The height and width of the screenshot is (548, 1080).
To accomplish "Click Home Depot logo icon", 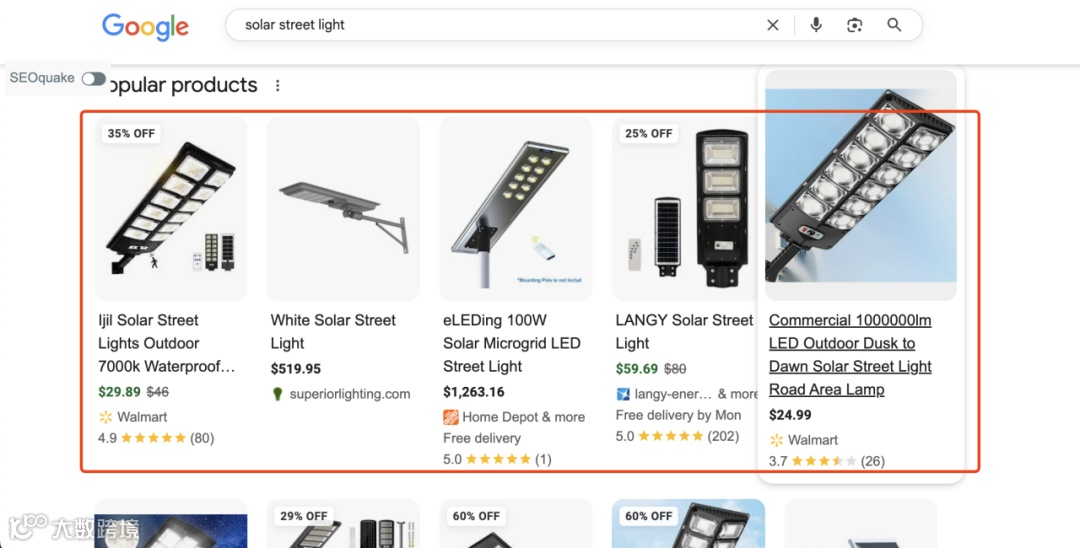I will (450, 417).
